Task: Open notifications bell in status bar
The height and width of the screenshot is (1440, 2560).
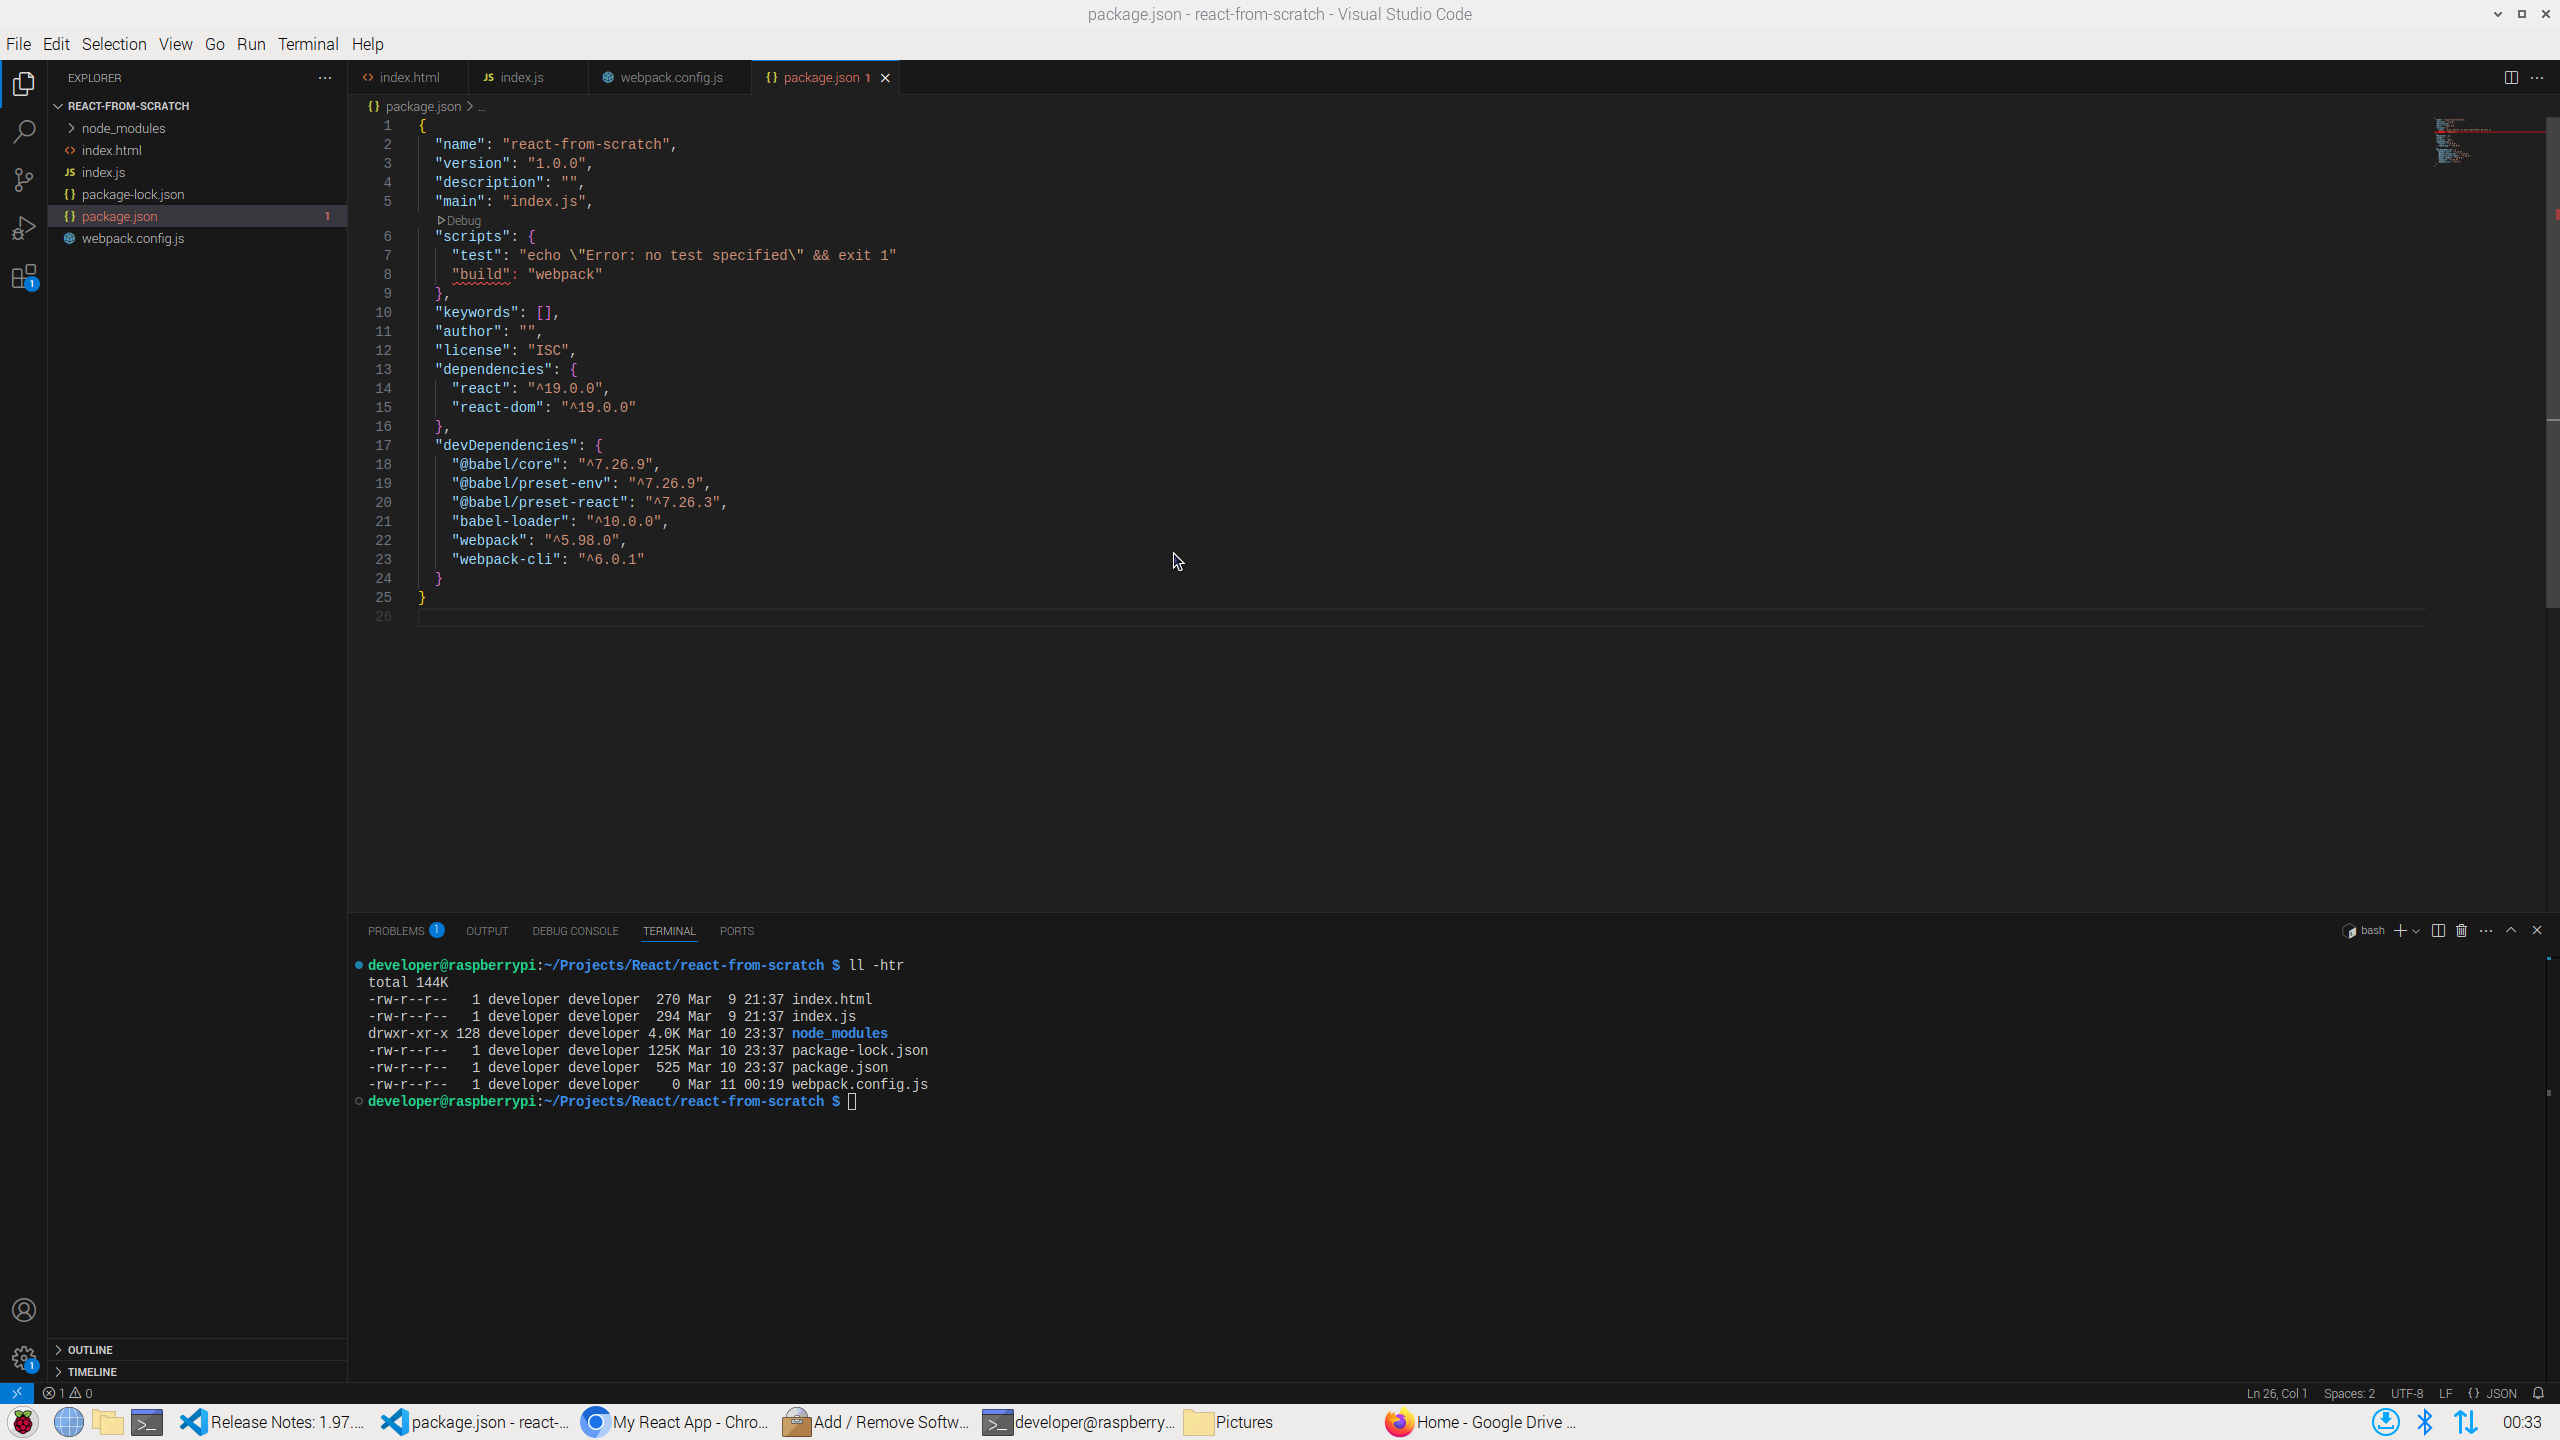Action: [x=2538, y=1393]
